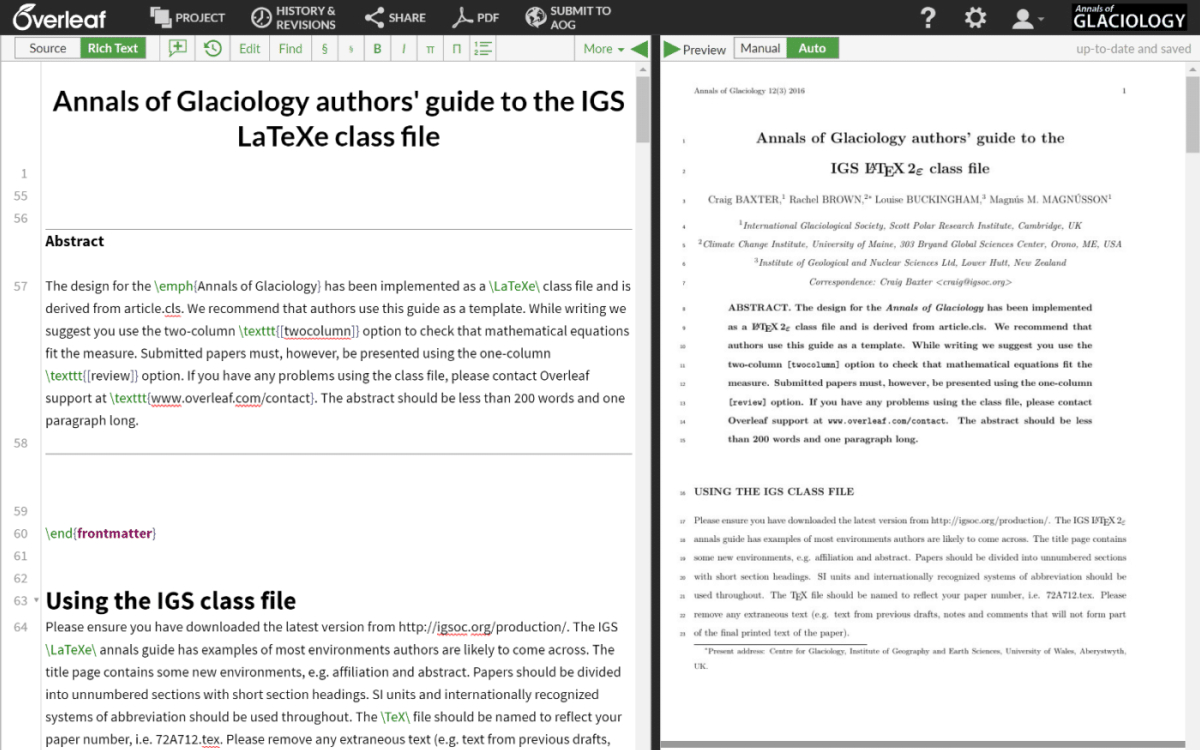This screenshot has width=1200, height=750.
Task: Open the user account dropdown menu
Action: click(1026, 18)
